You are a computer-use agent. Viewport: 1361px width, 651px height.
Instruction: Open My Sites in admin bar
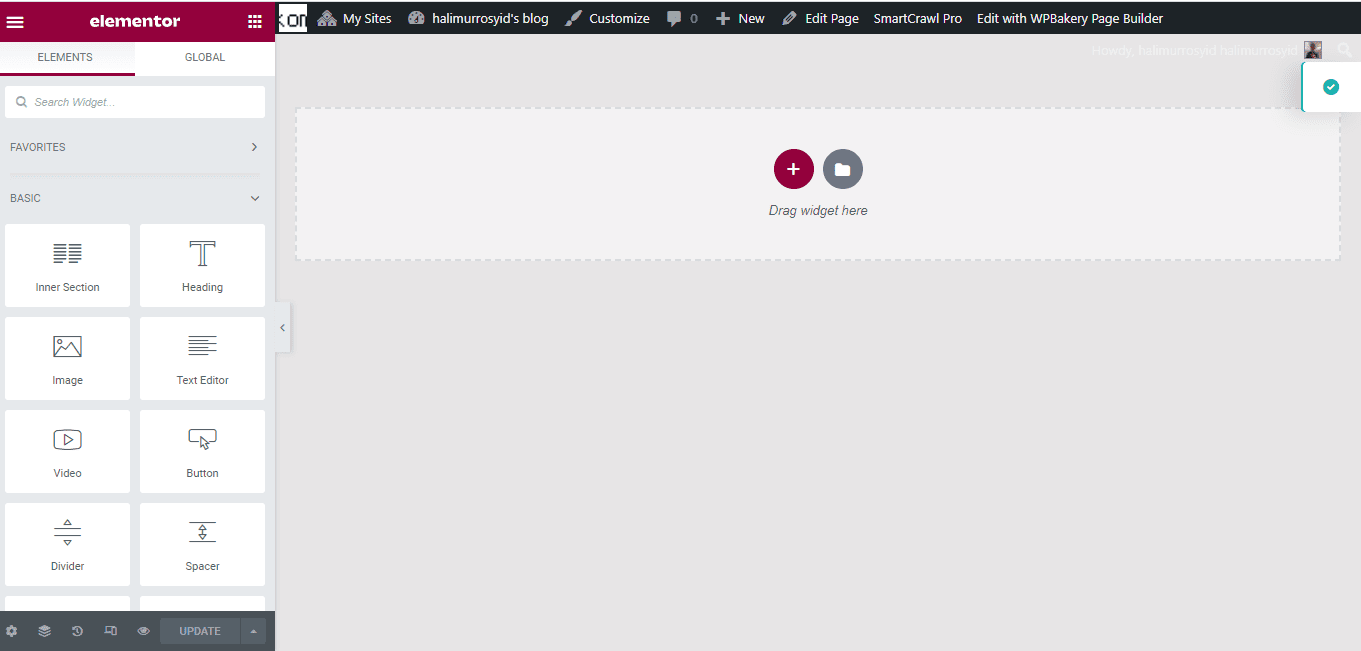coord(355,18)
